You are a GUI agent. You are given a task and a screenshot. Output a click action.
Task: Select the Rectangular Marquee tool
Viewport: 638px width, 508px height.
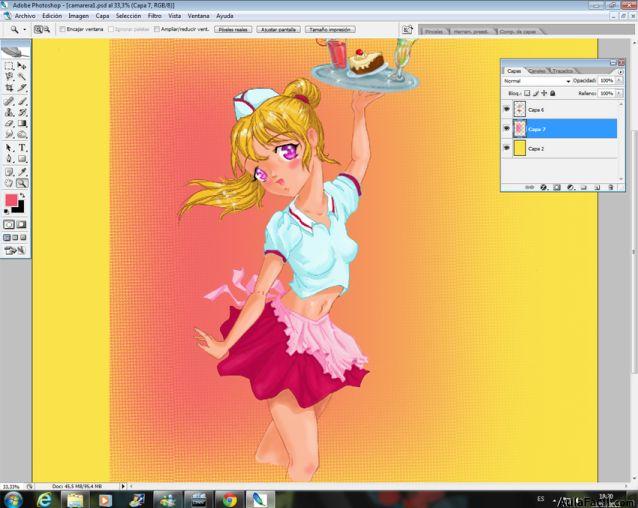pyautogui.click(x=9, y=65)
